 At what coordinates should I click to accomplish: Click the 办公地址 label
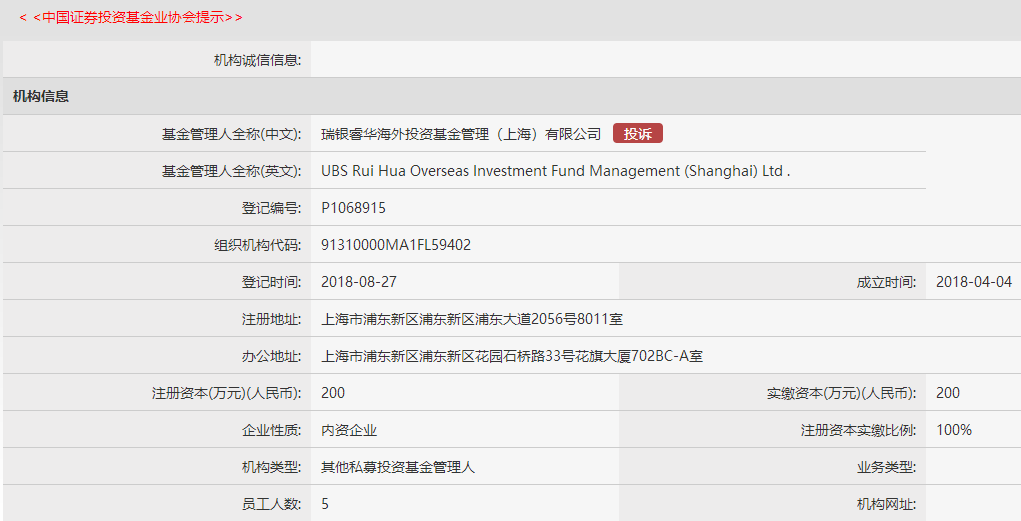(272, 356)
